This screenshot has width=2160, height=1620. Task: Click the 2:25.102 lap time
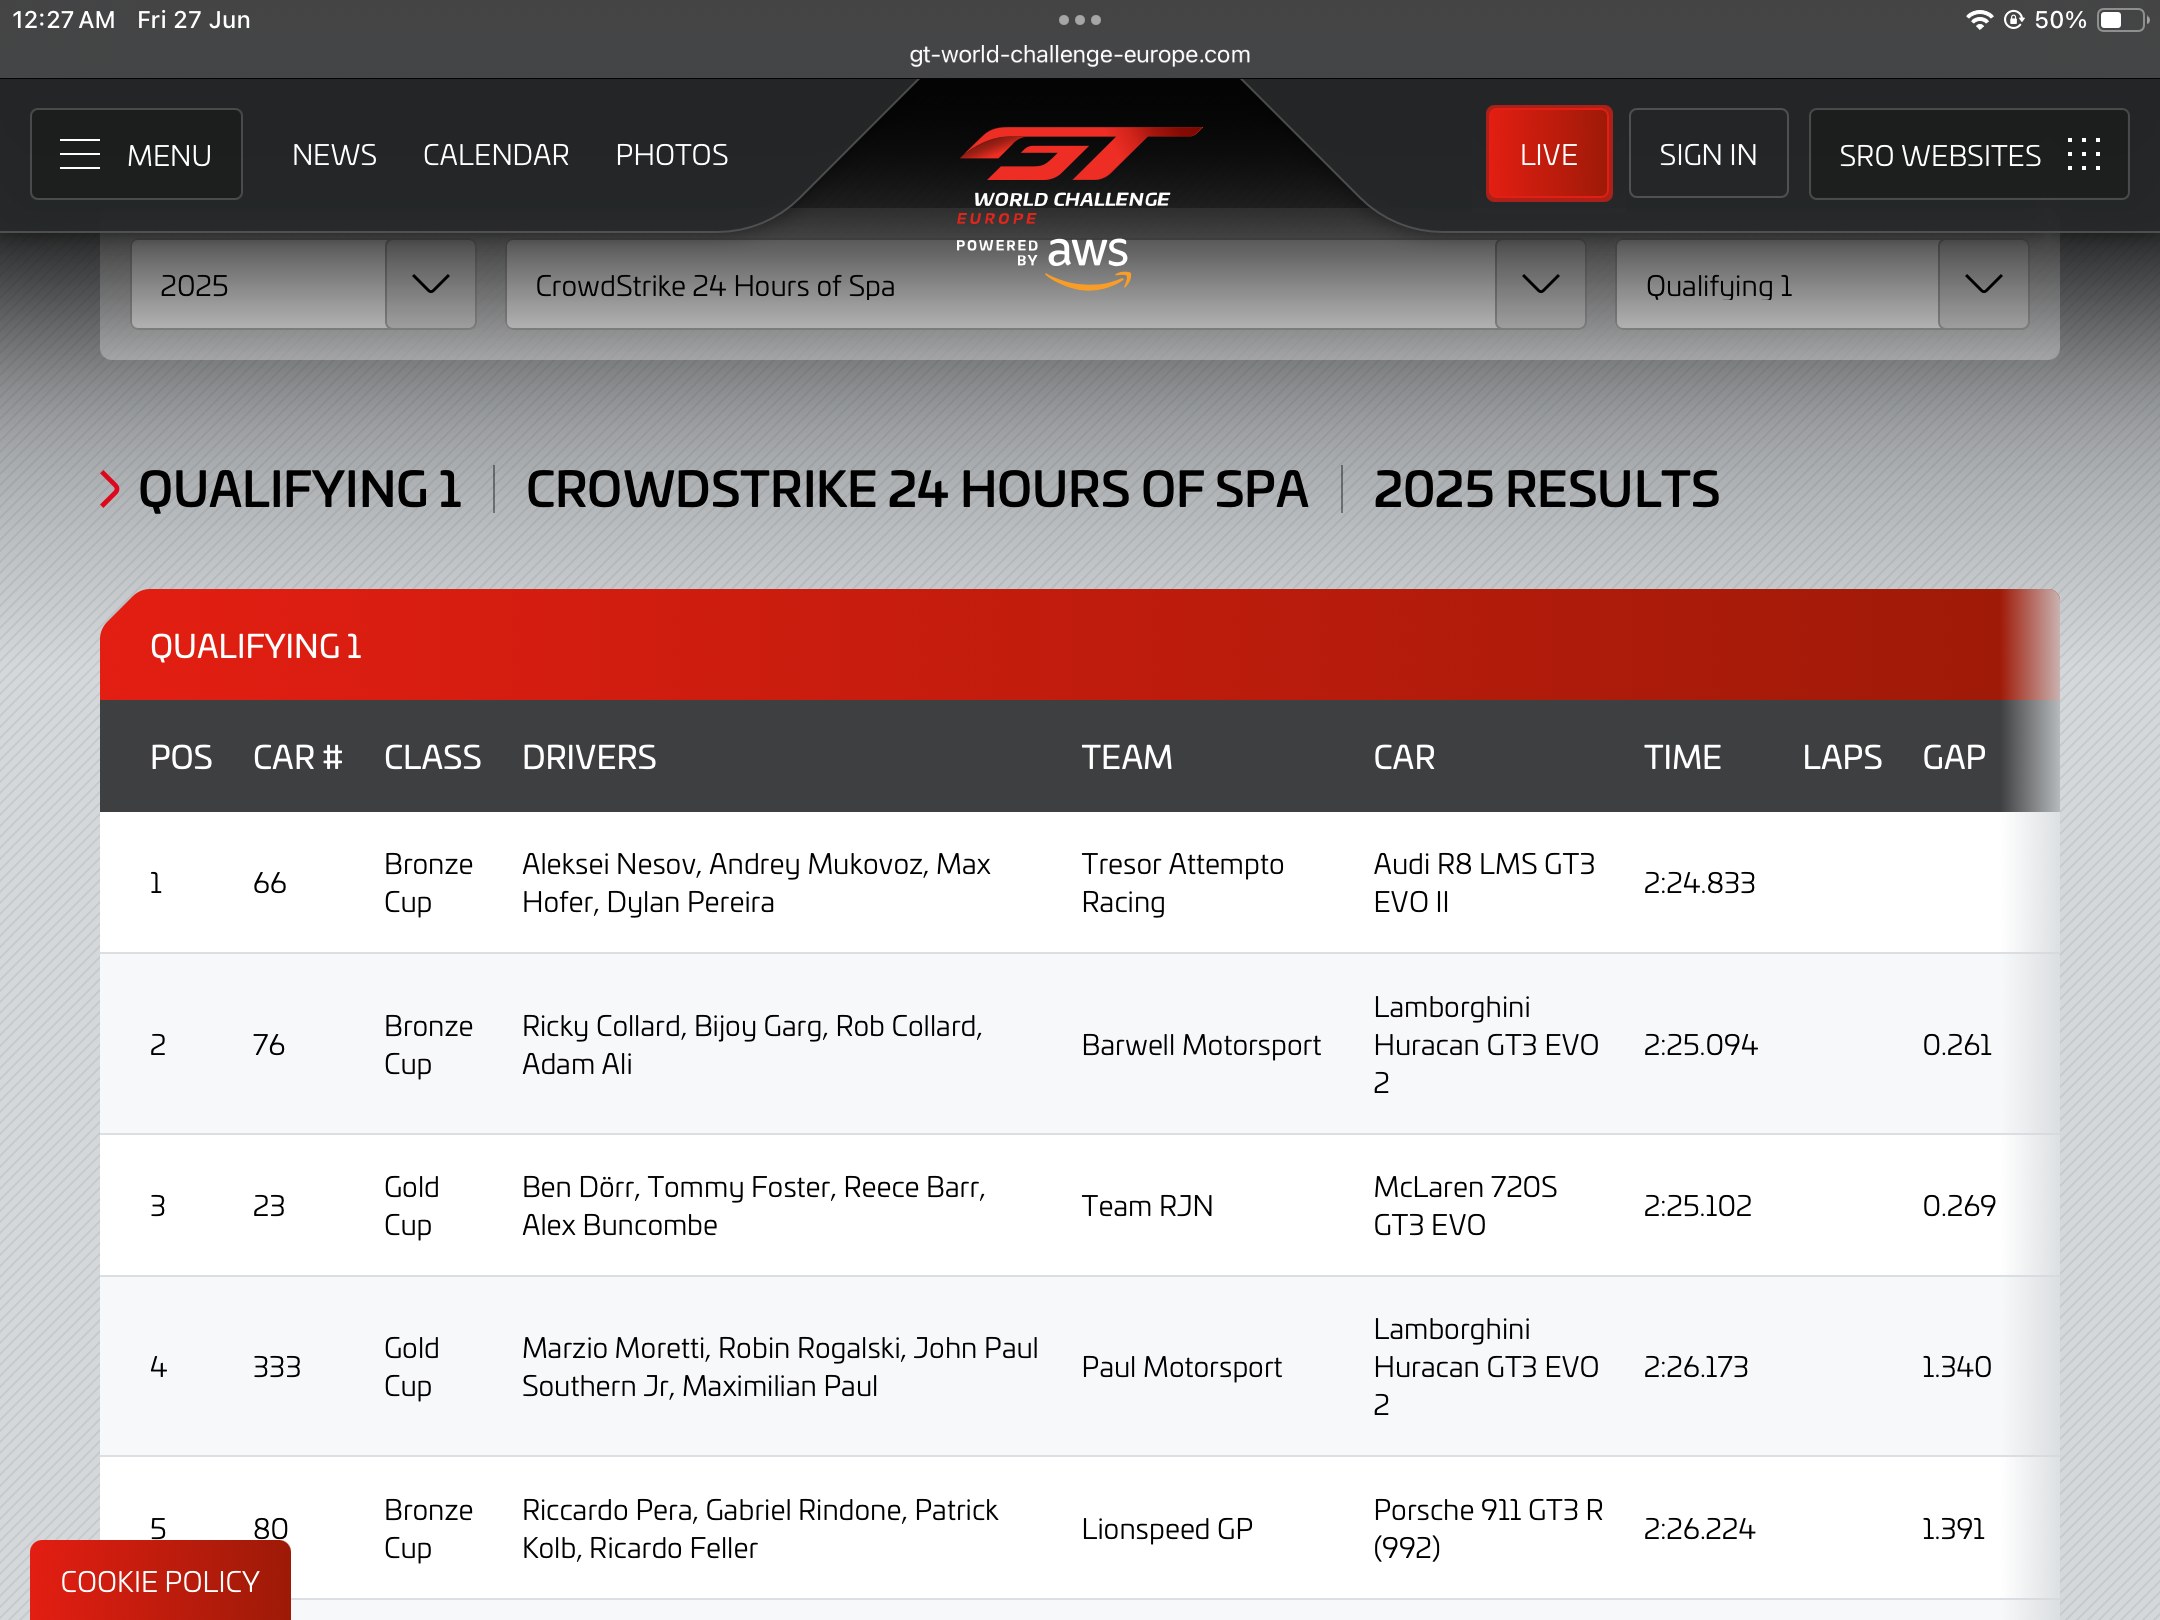click(x=1698, y=1206)
